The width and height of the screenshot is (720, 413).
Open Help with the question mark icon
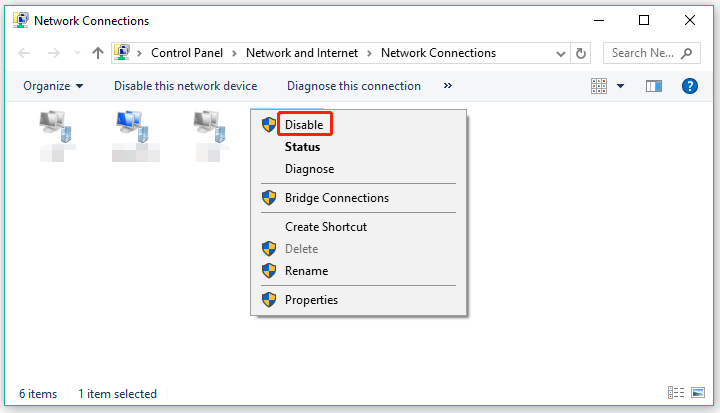690,86
